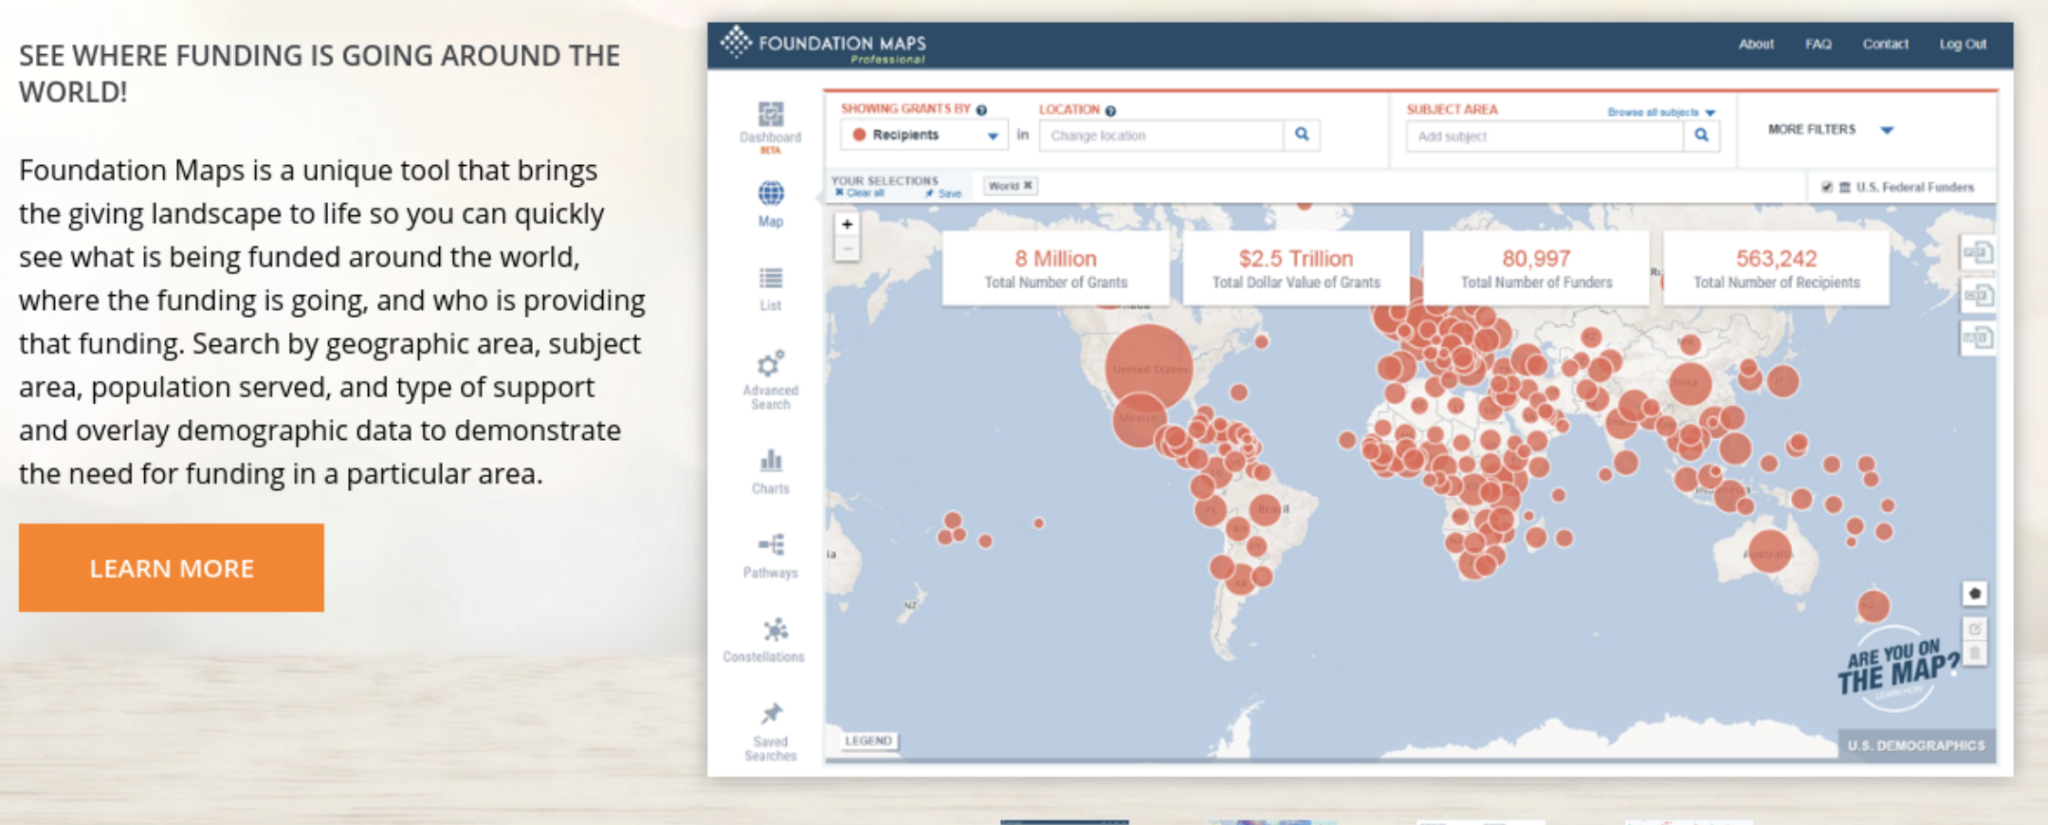
Task: Open the Recipients dropdown
Action: 924,135
